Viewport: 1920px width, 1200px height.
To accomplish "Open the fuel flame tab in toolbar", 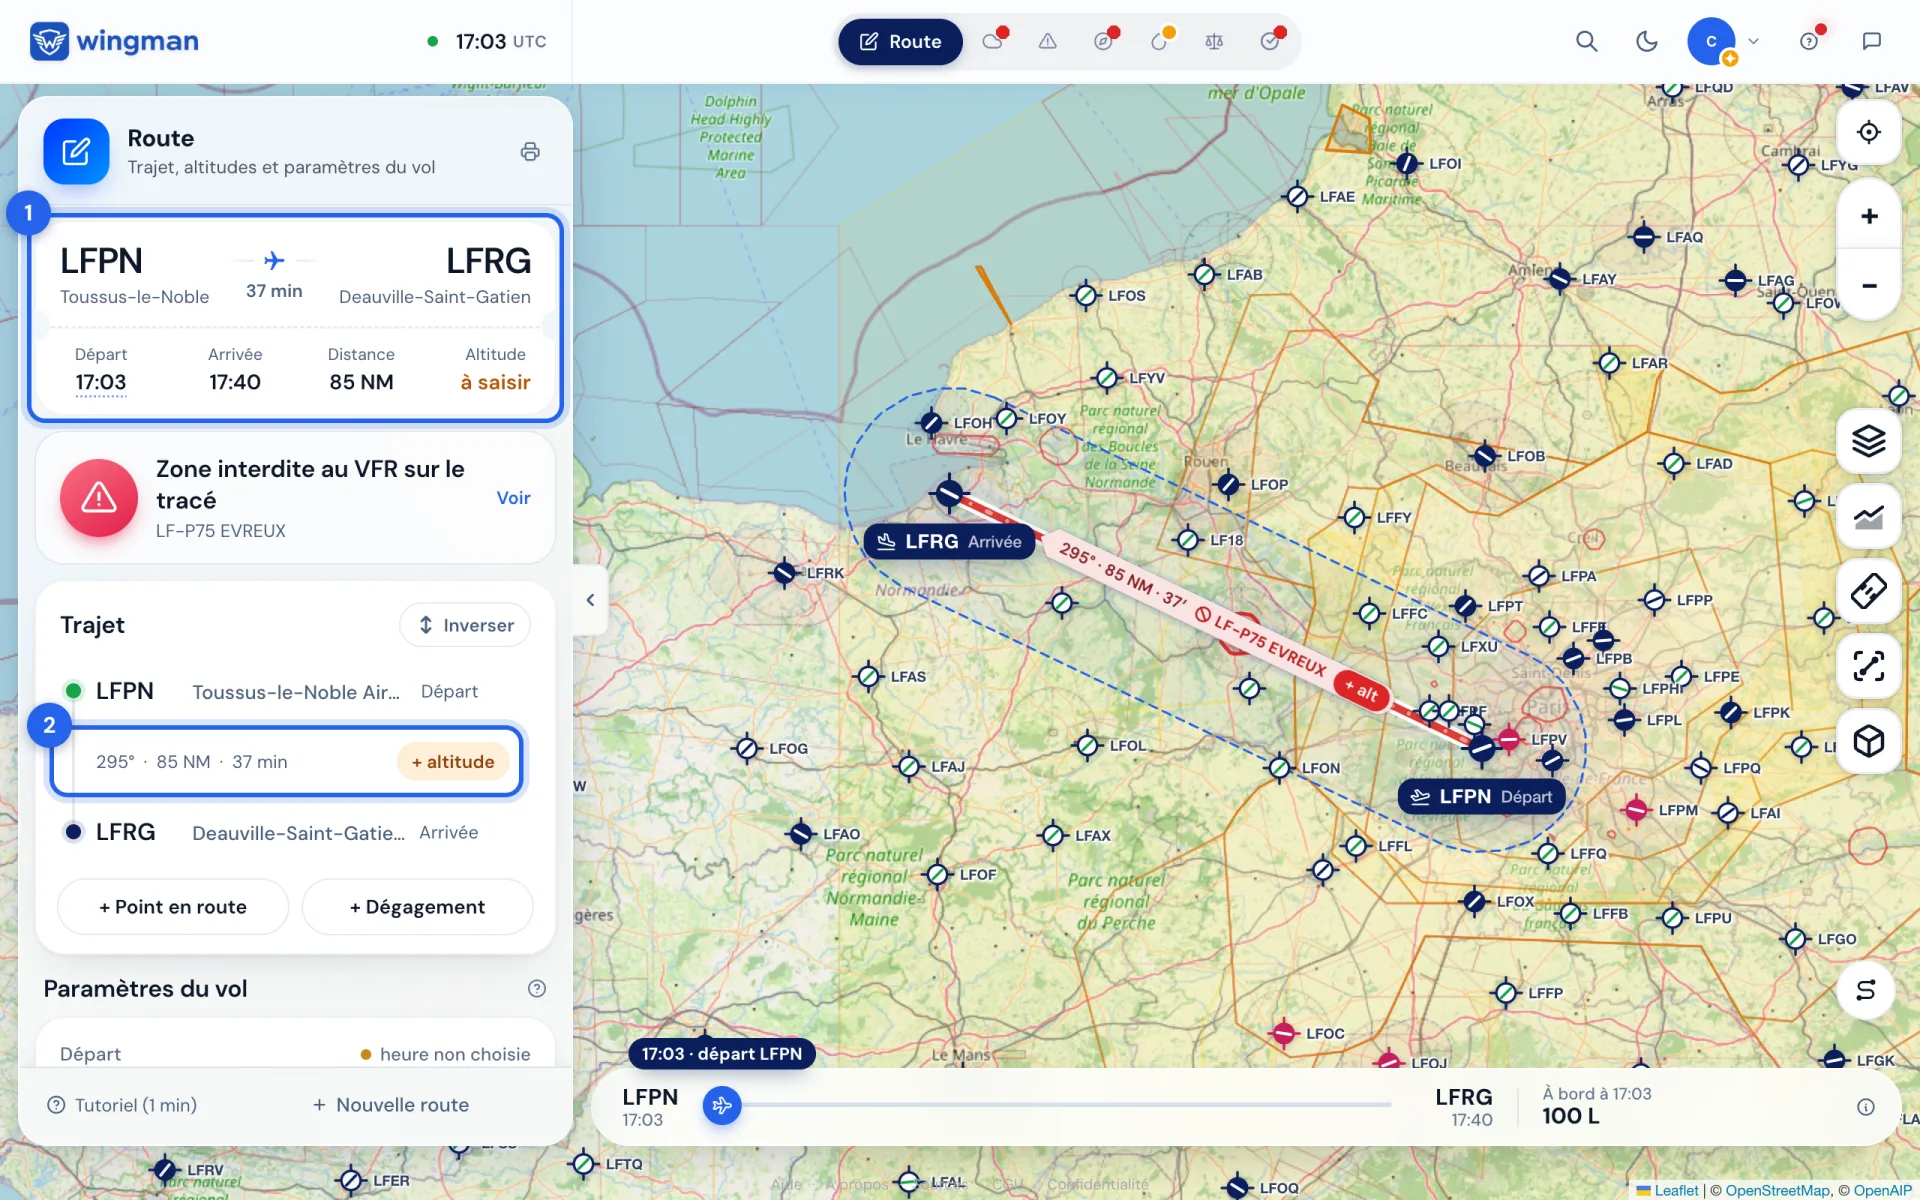I will [1159, 41].
